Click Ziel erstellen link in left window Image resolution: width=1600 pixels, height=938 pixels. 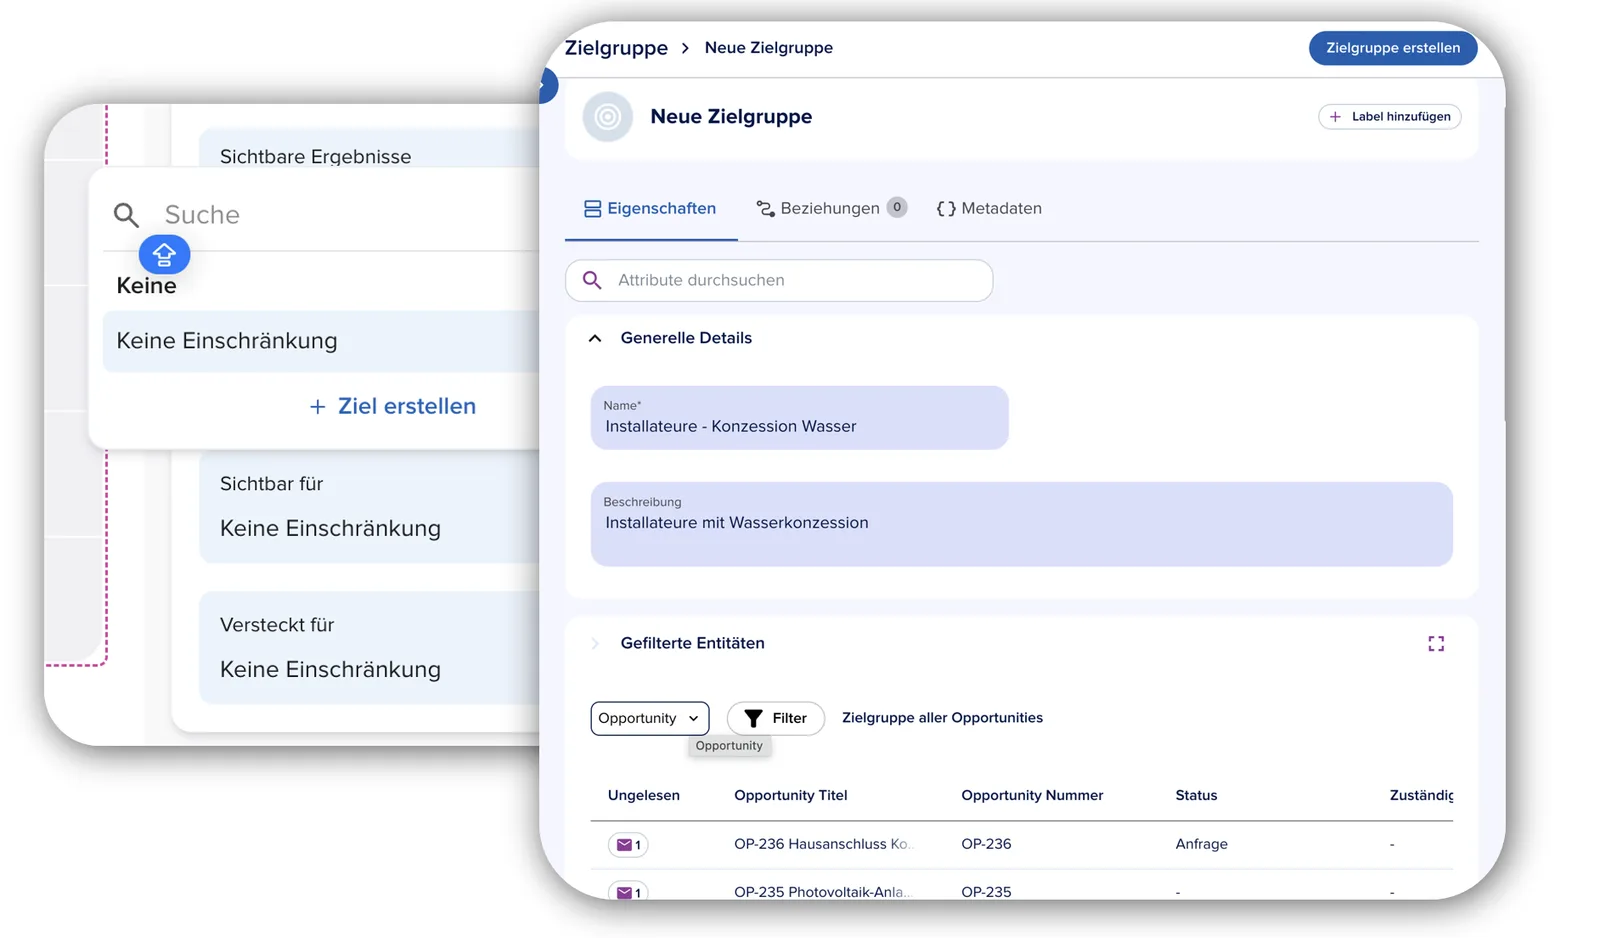(x=393, y=407)
